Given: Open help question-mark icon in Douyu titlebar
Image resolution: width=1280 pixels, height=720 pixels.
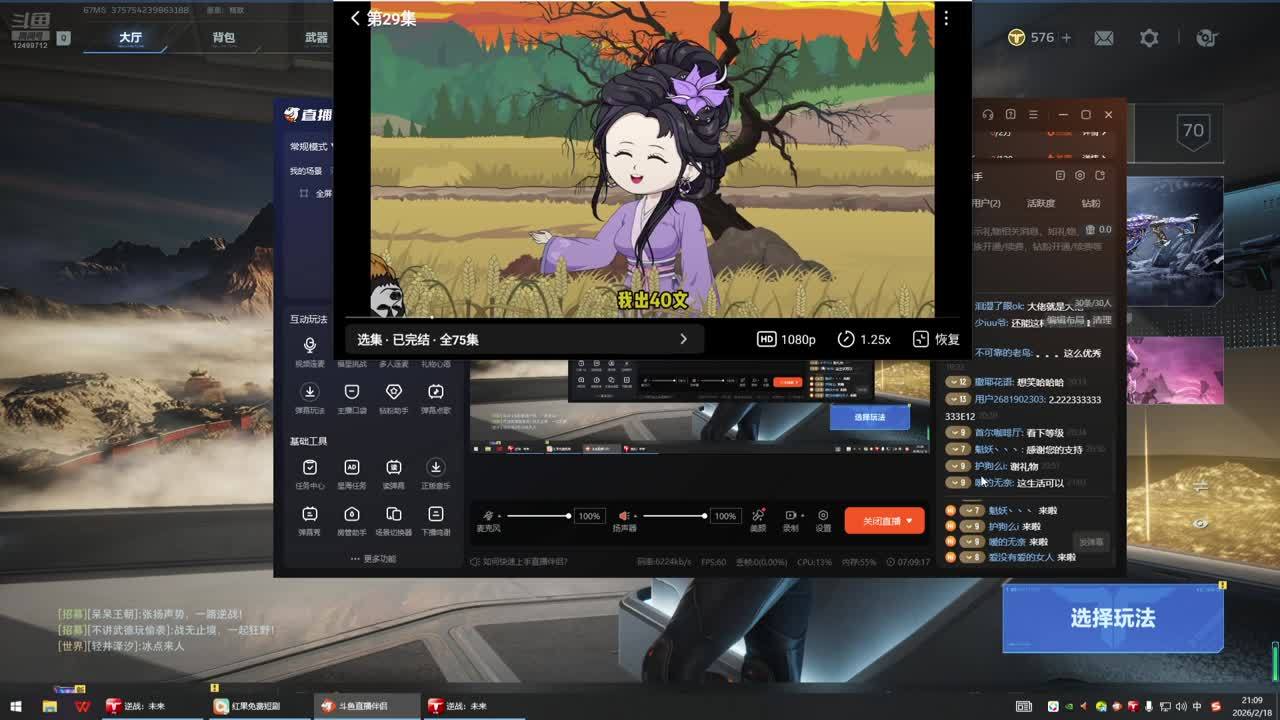Looking at the screenshot, I should 1011,115.
